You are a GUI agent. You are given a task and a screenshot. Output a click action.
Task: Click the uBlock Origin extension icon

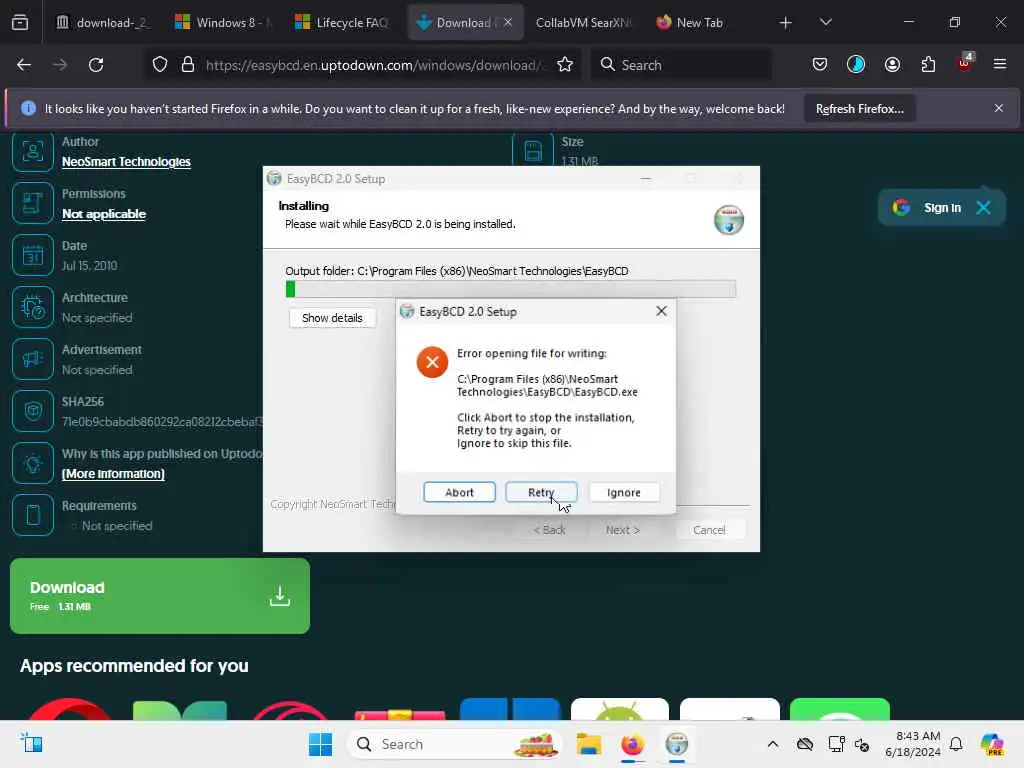[x=965, y=63]
